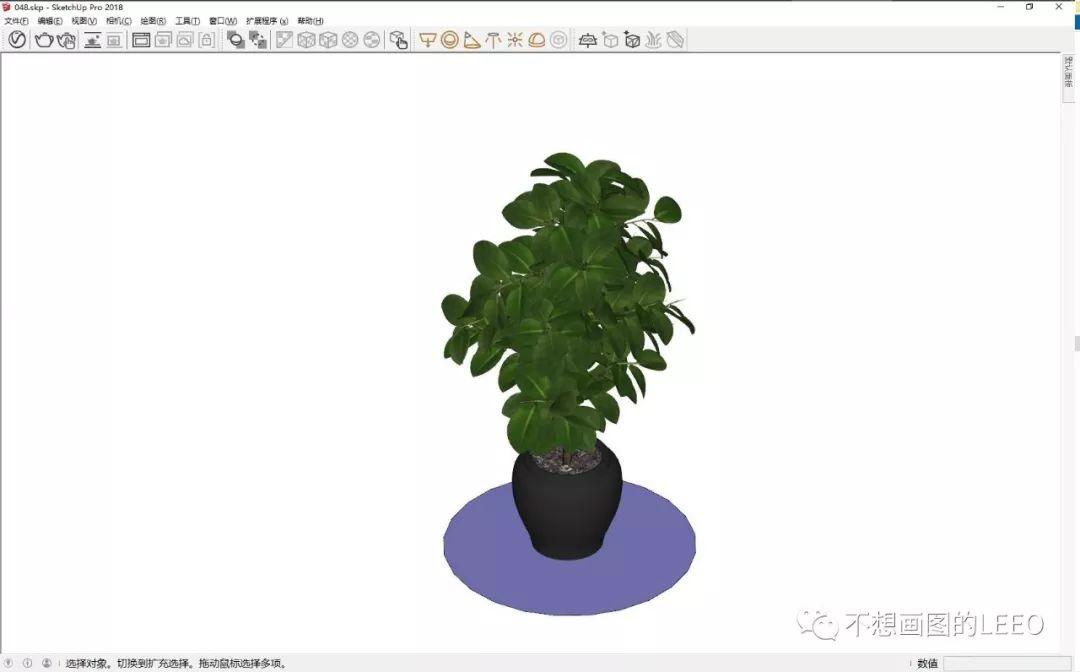Apply tri-planar projection (world) cube icon
The height and width of the screenshot is (672, 1080).
(306, 40)
